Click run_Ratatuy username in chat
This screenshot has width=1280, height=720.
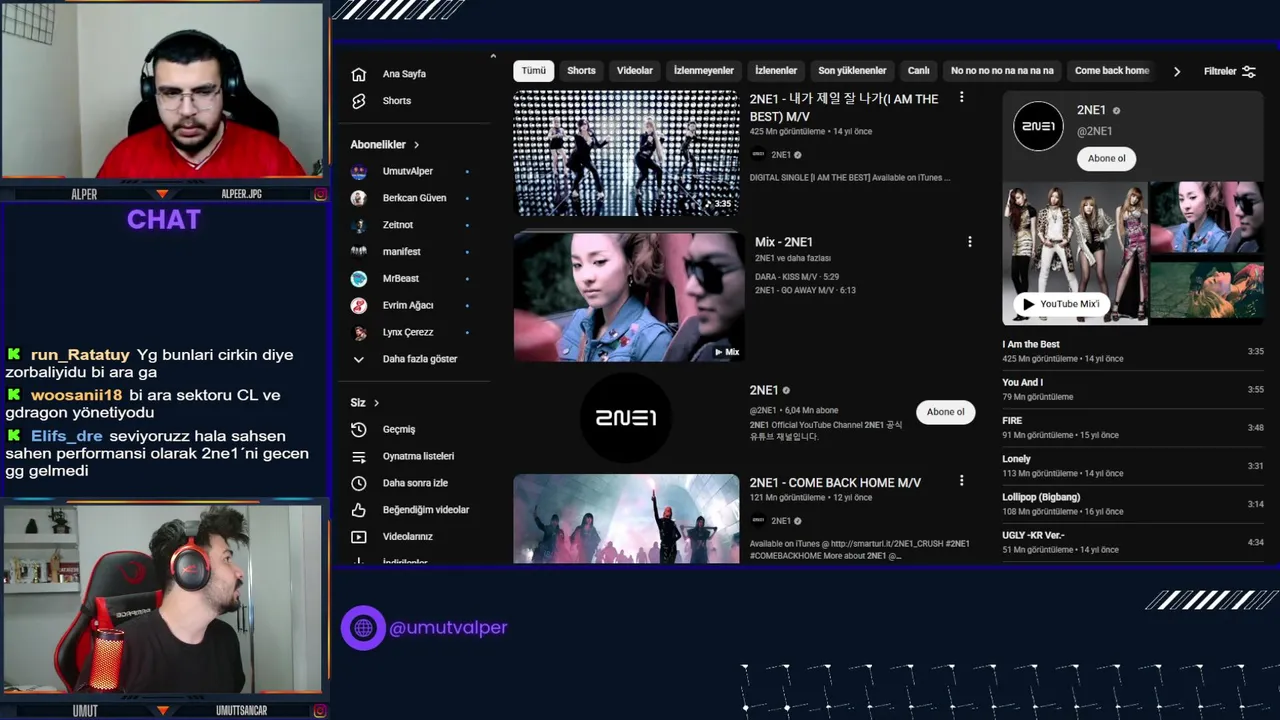80,355
